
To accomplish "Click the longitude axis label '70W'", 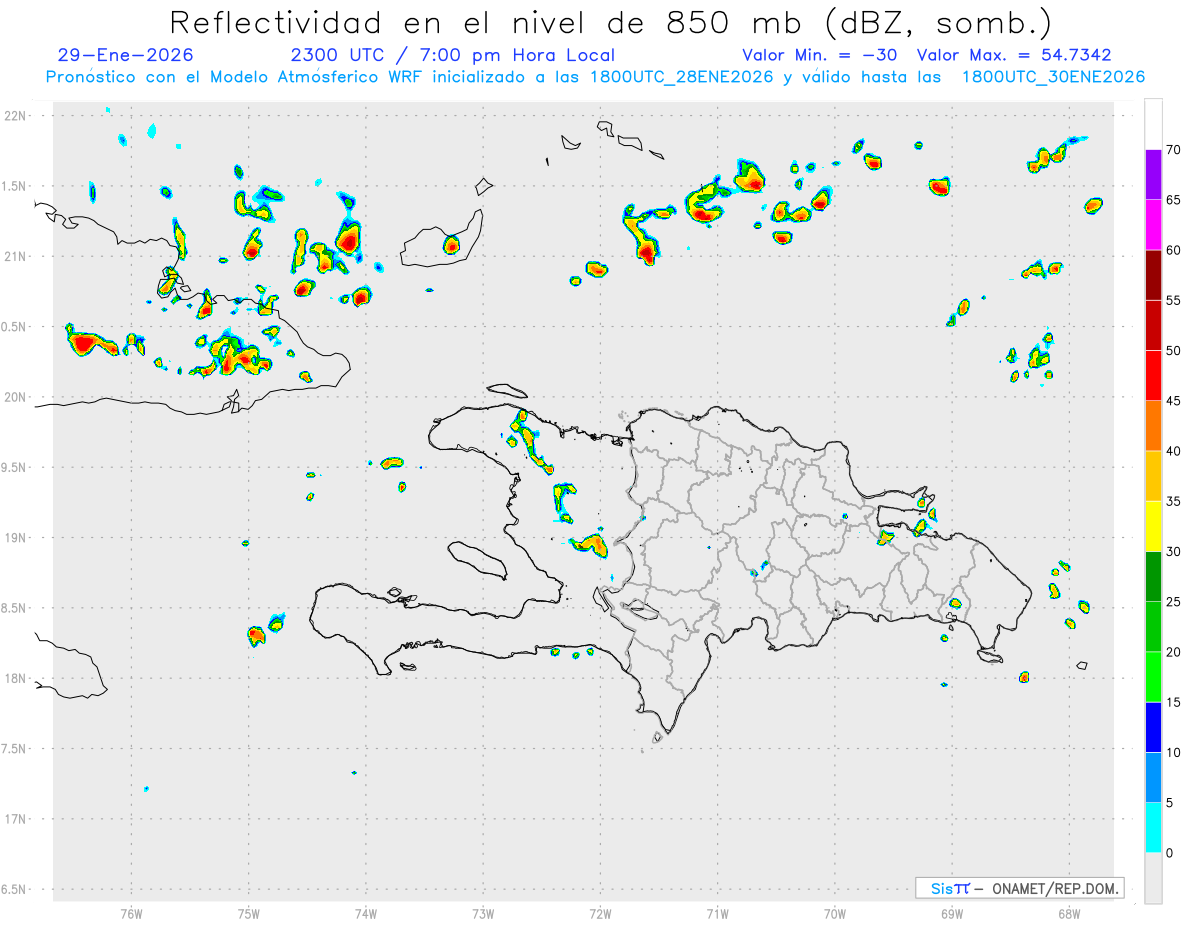I will 835,913.
